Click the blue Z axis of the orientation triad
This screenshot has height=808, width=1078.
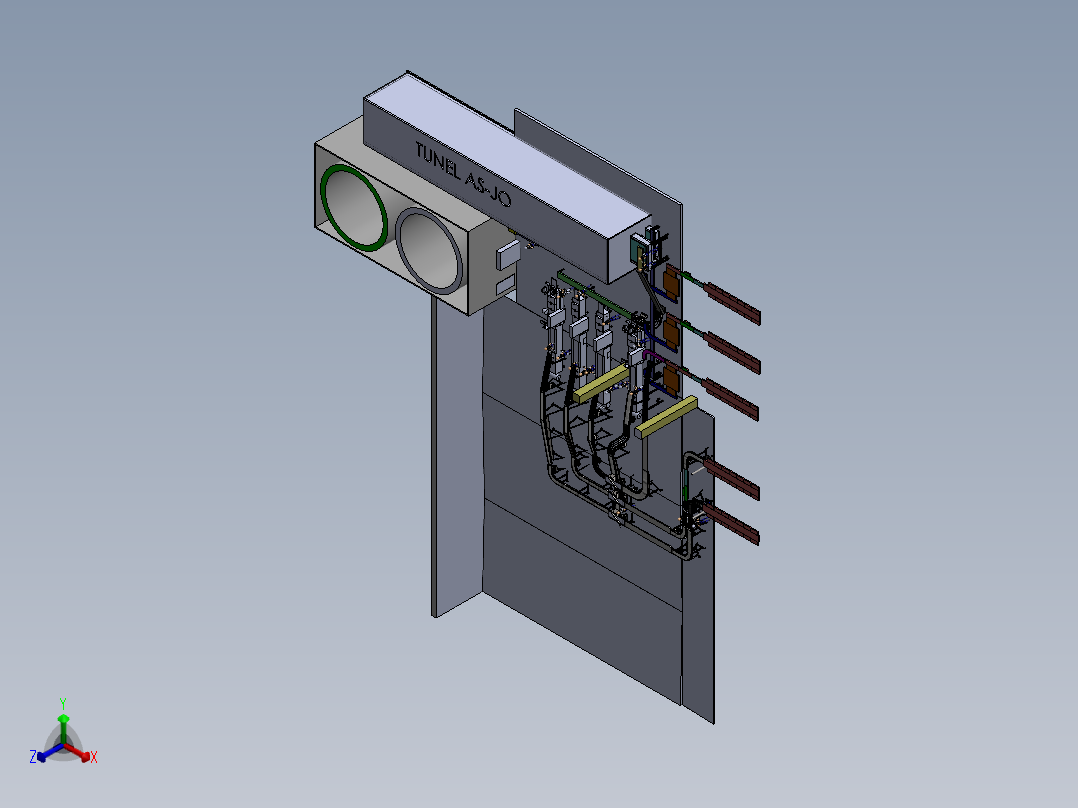50,752
